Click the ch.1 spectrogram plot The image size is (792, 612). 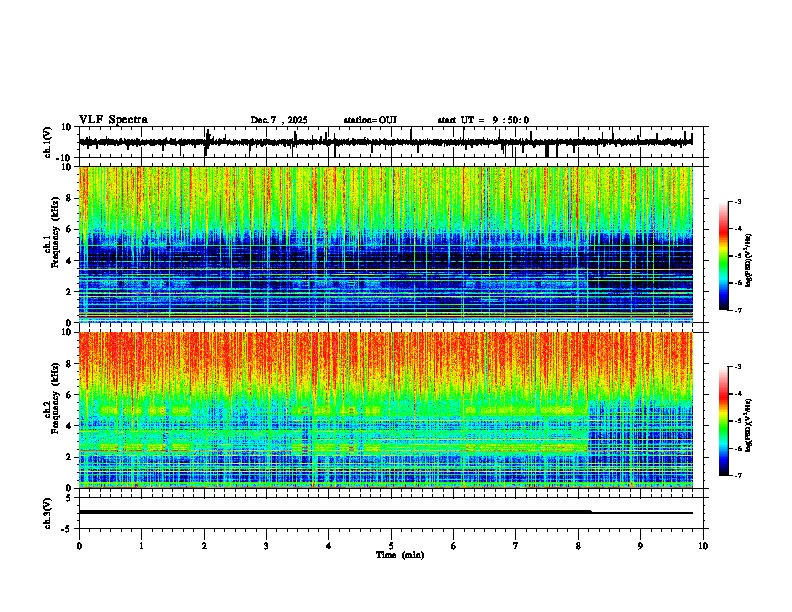pos(386,244)
